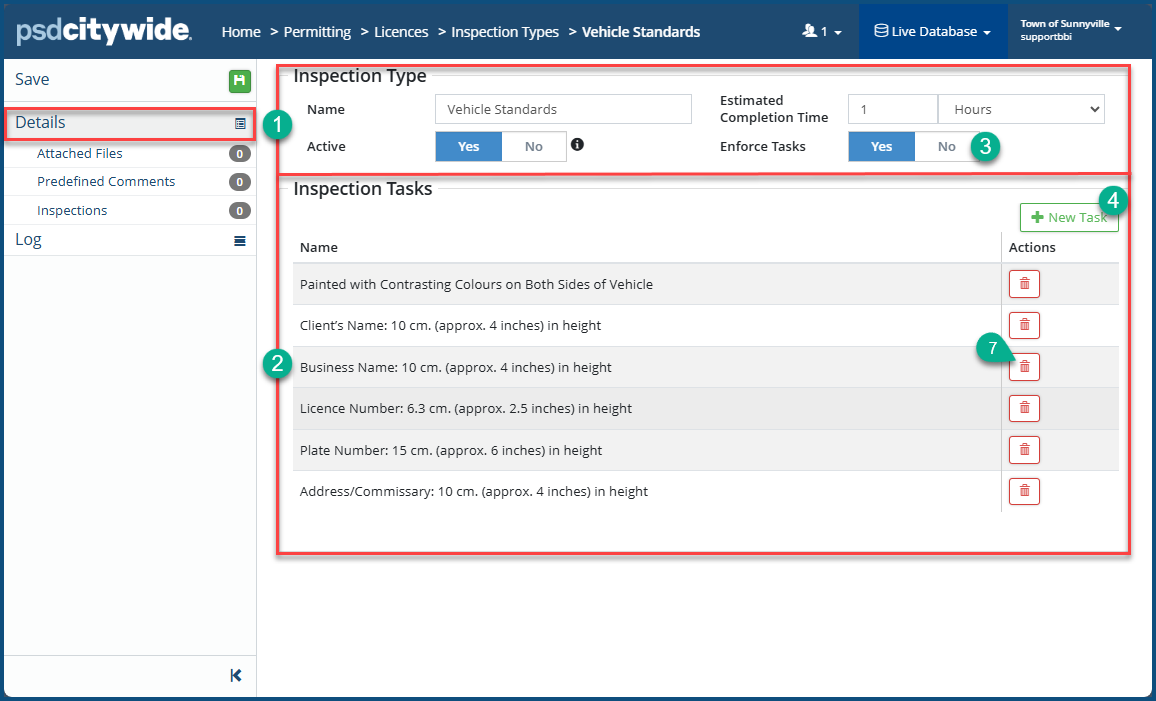Set Enforce Tasks to No
The height and width of the screenshot is (701, 1156).
click(x=945, y=147)
